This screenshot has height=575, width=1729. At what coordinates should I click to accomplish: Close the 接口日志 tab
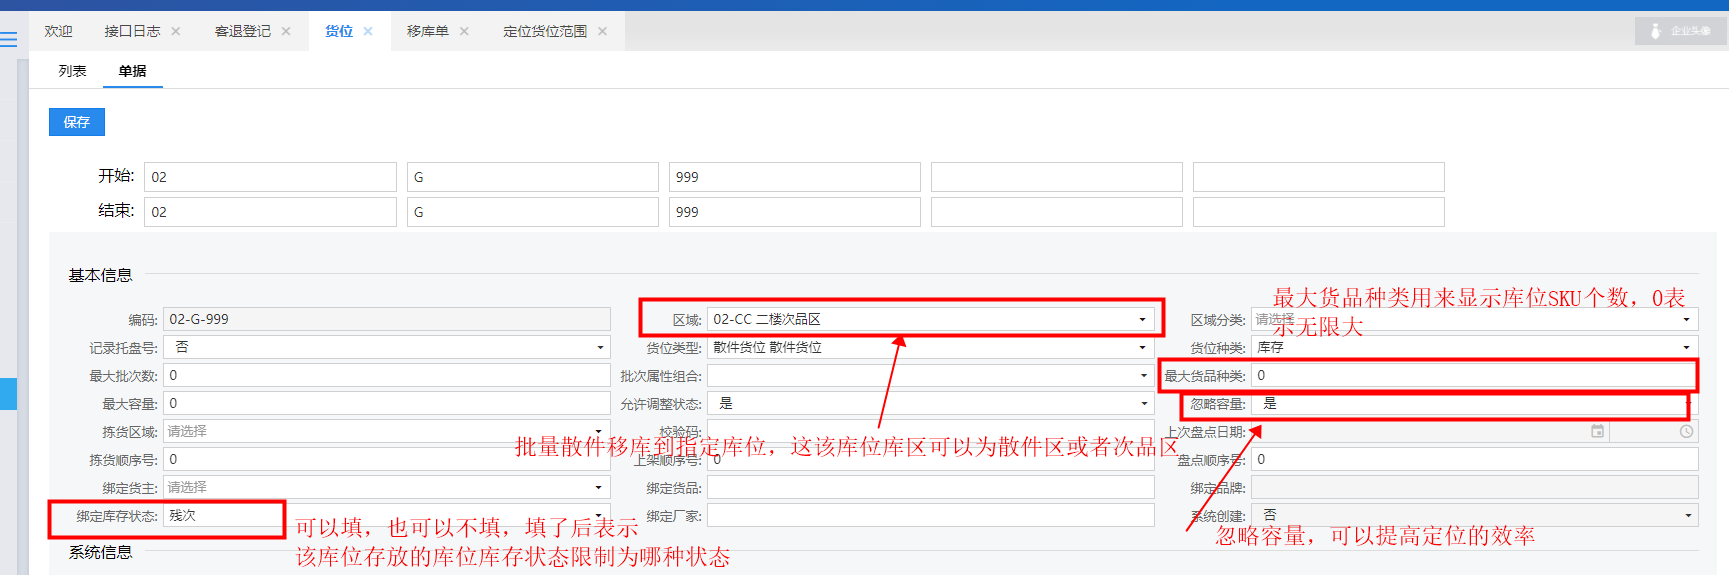(x=176, y=31)
